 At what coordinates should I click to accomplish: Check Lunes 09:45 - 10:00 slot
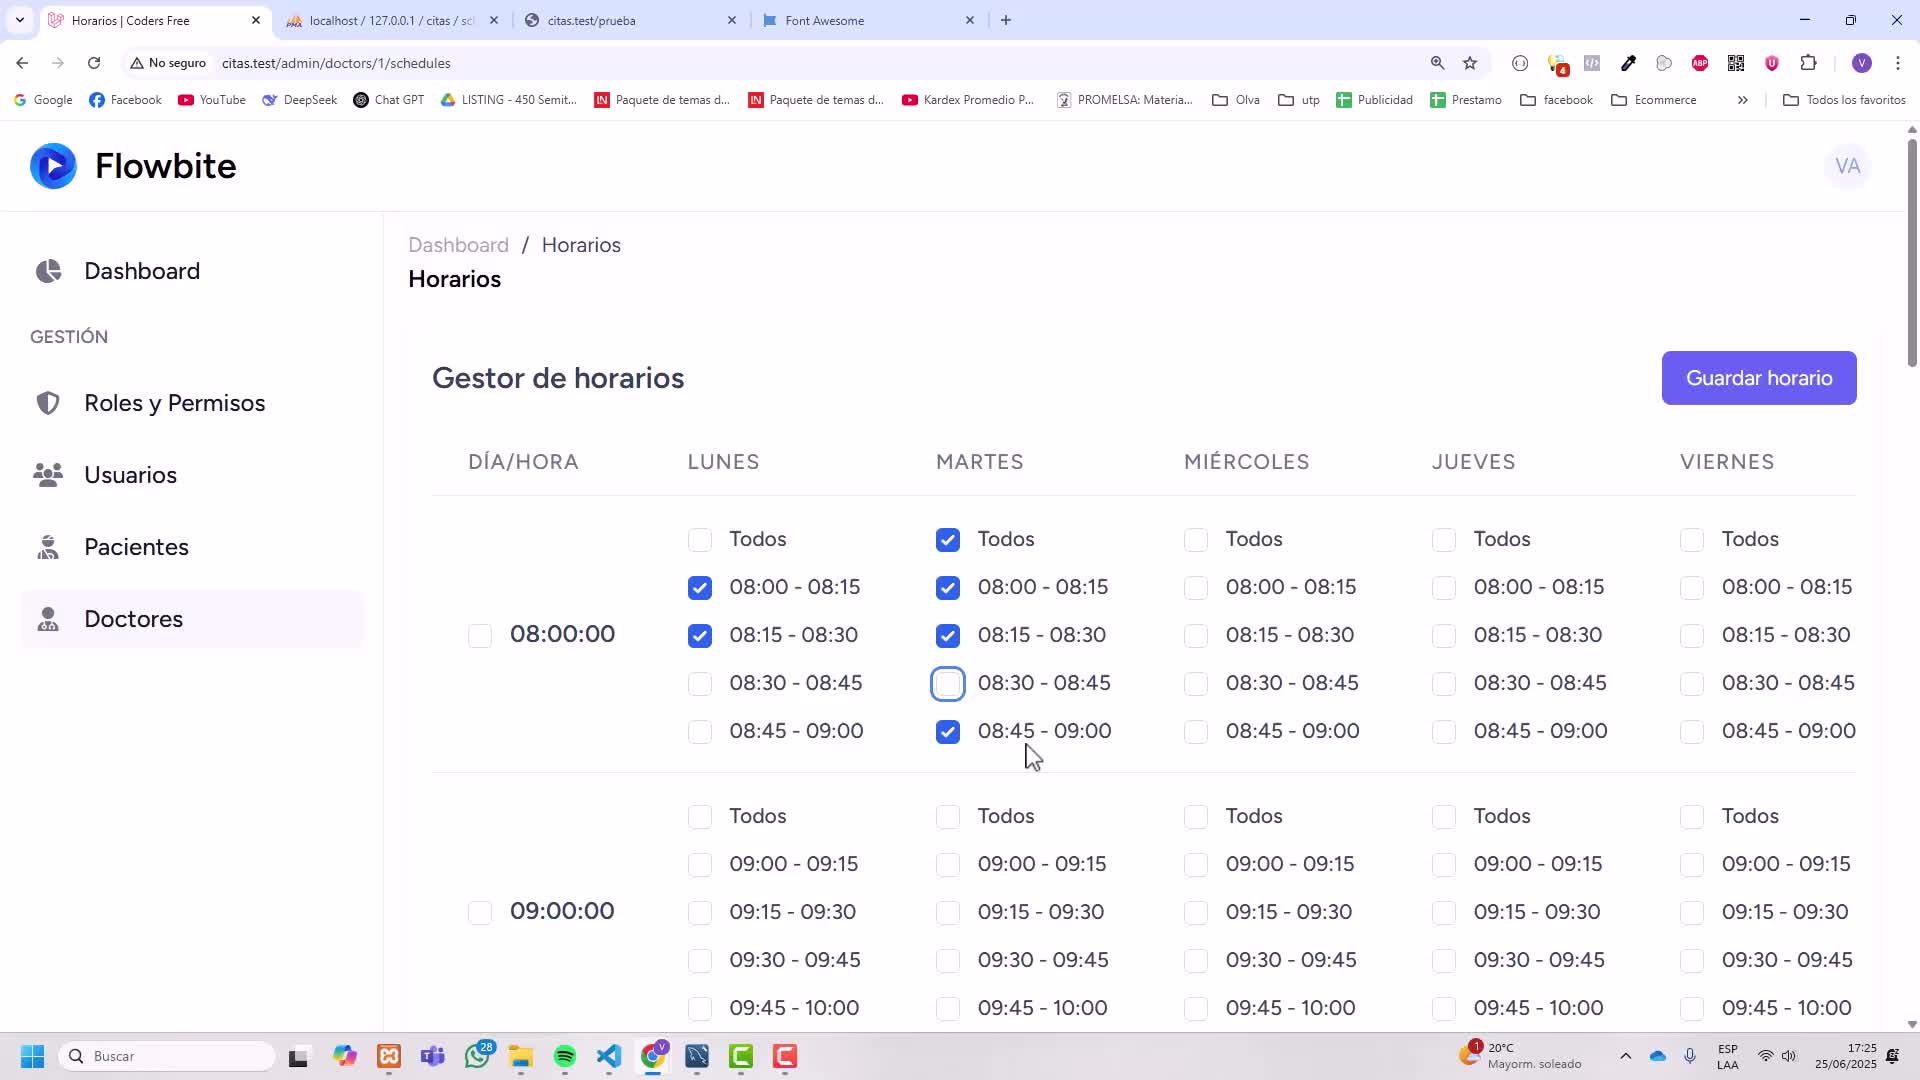click(x=700, y=1009)
